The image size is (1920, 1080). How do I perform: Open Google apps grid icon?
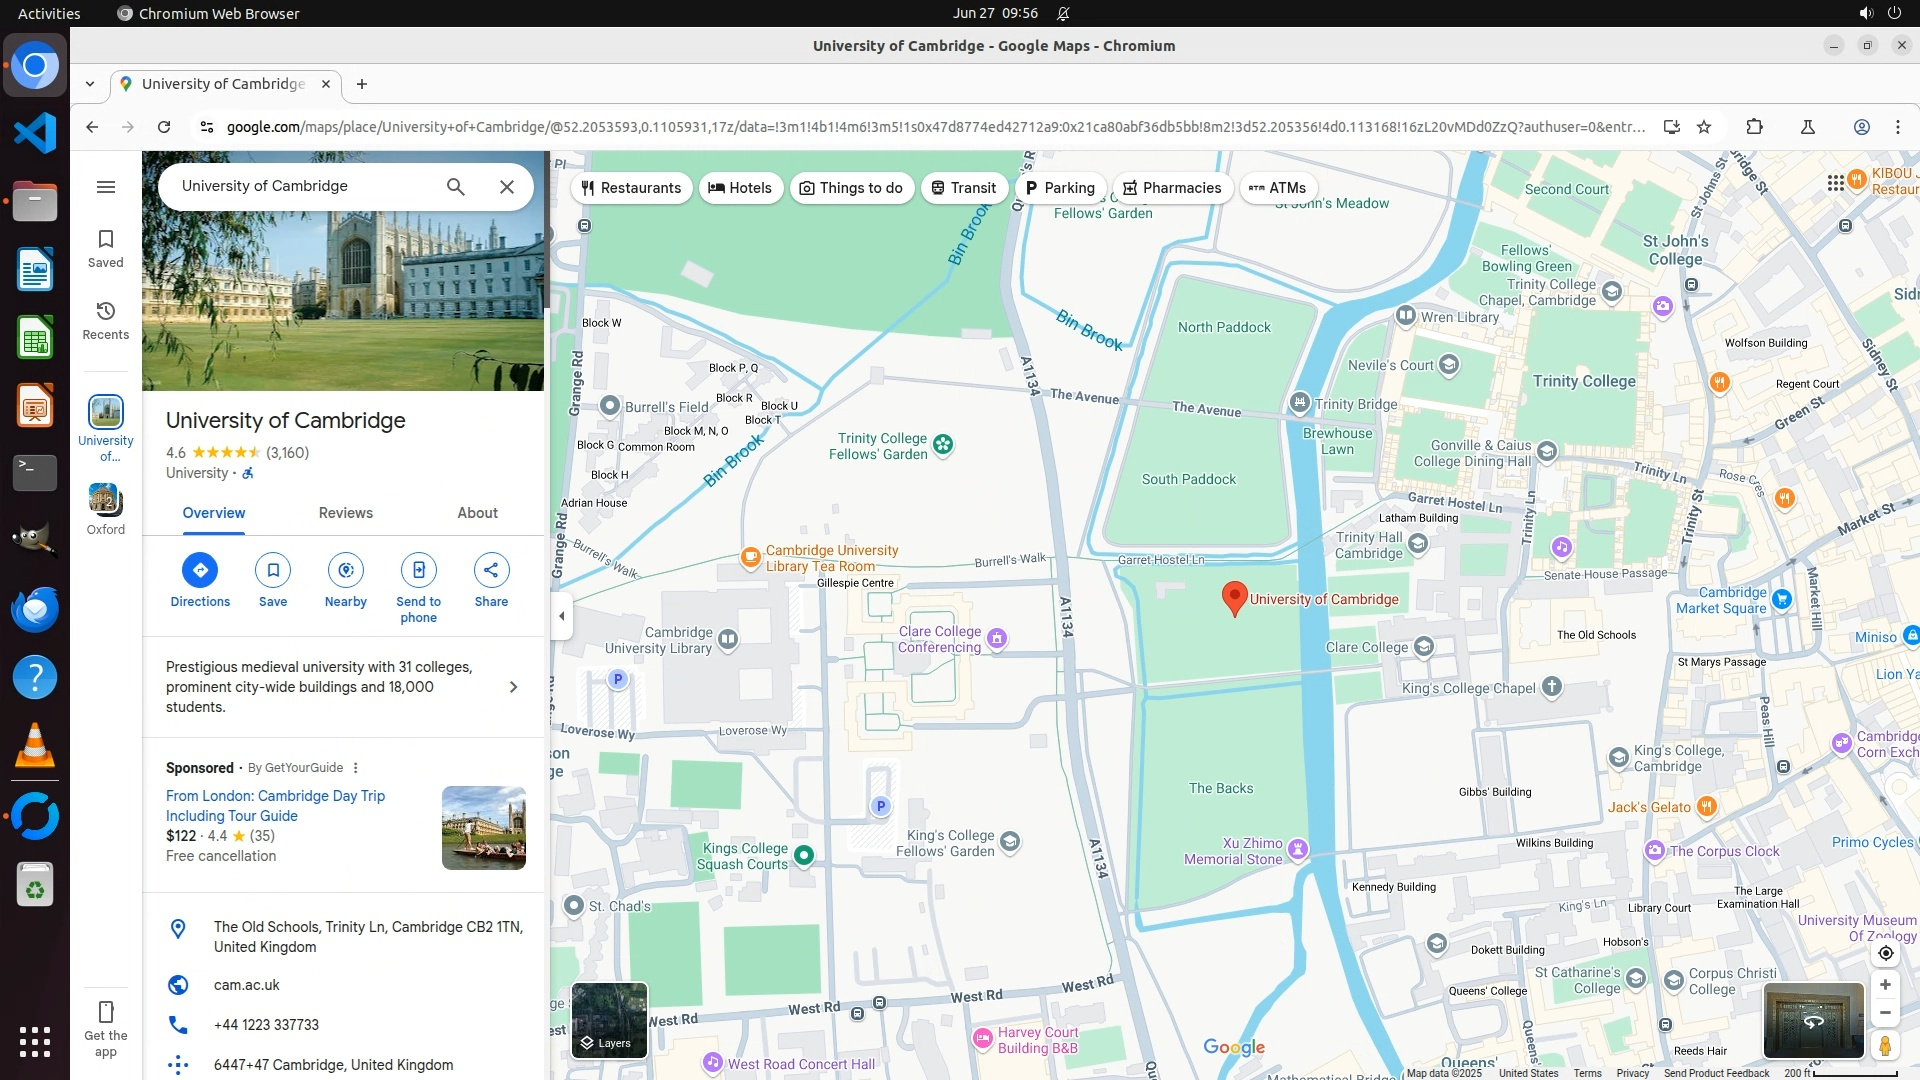click(1835, 182)
